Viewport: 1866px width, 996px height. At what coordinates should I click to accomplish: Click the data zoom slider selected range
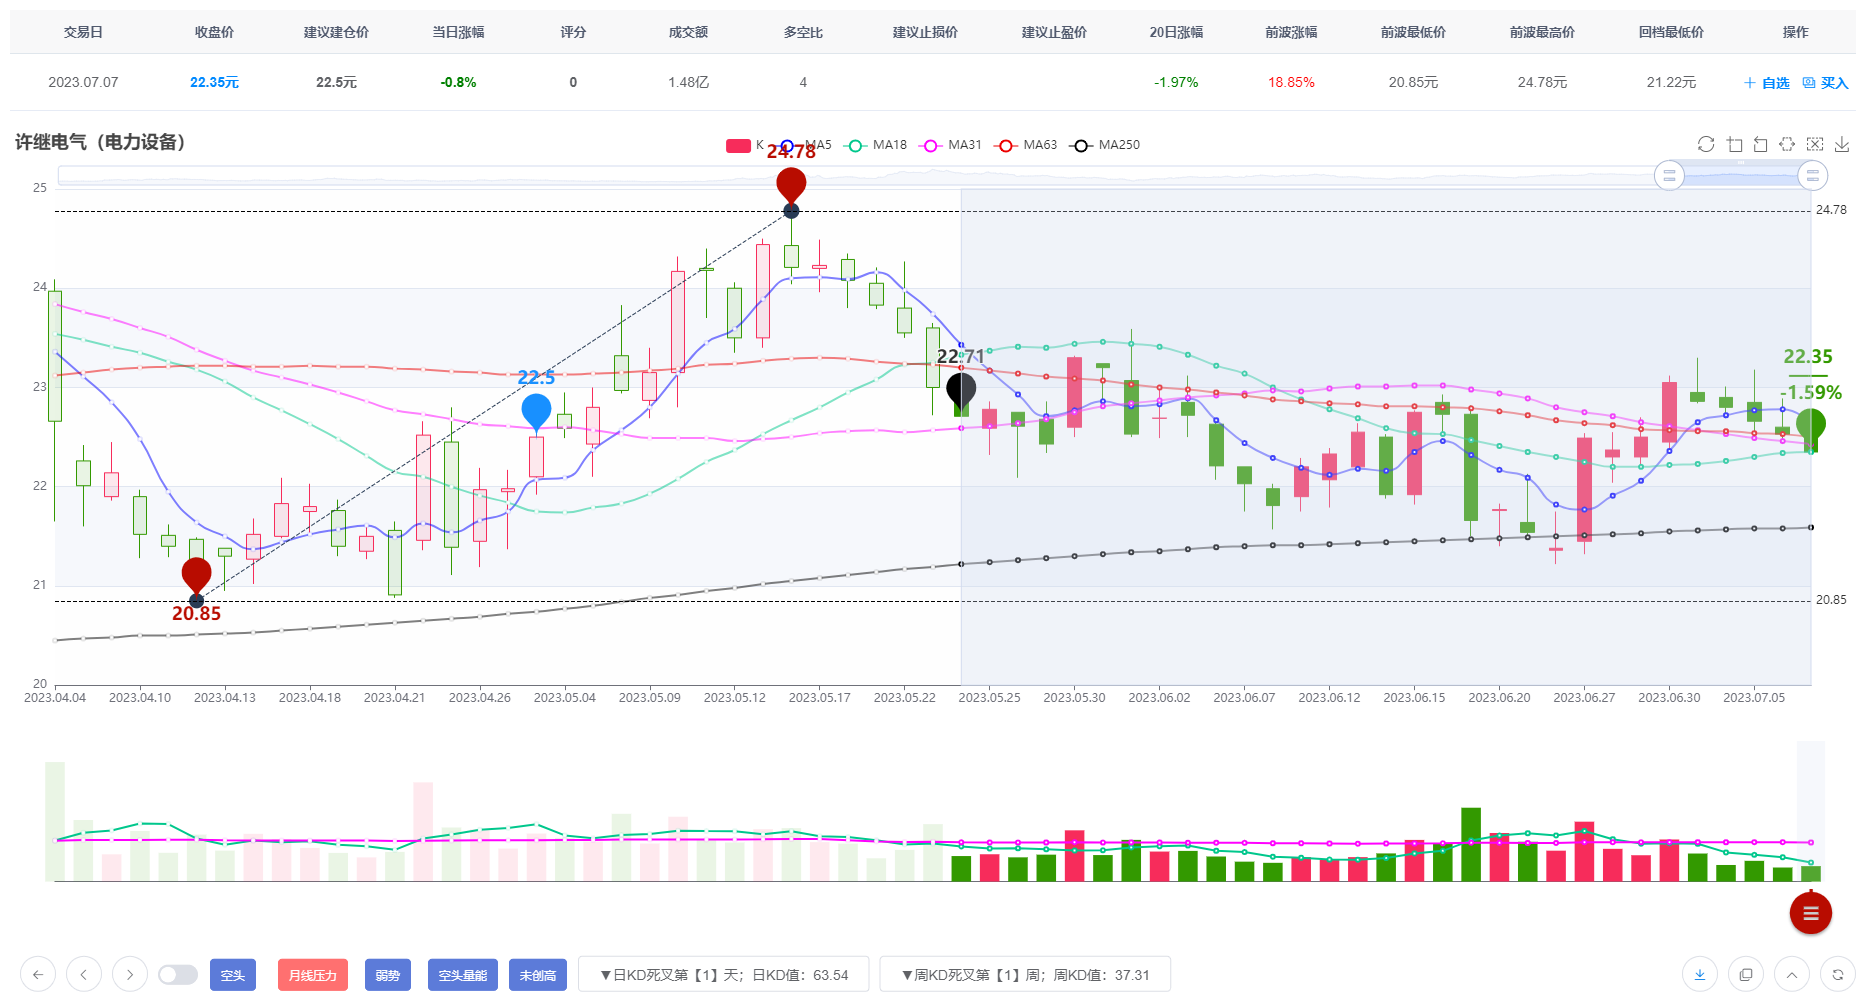point(1741,175)
